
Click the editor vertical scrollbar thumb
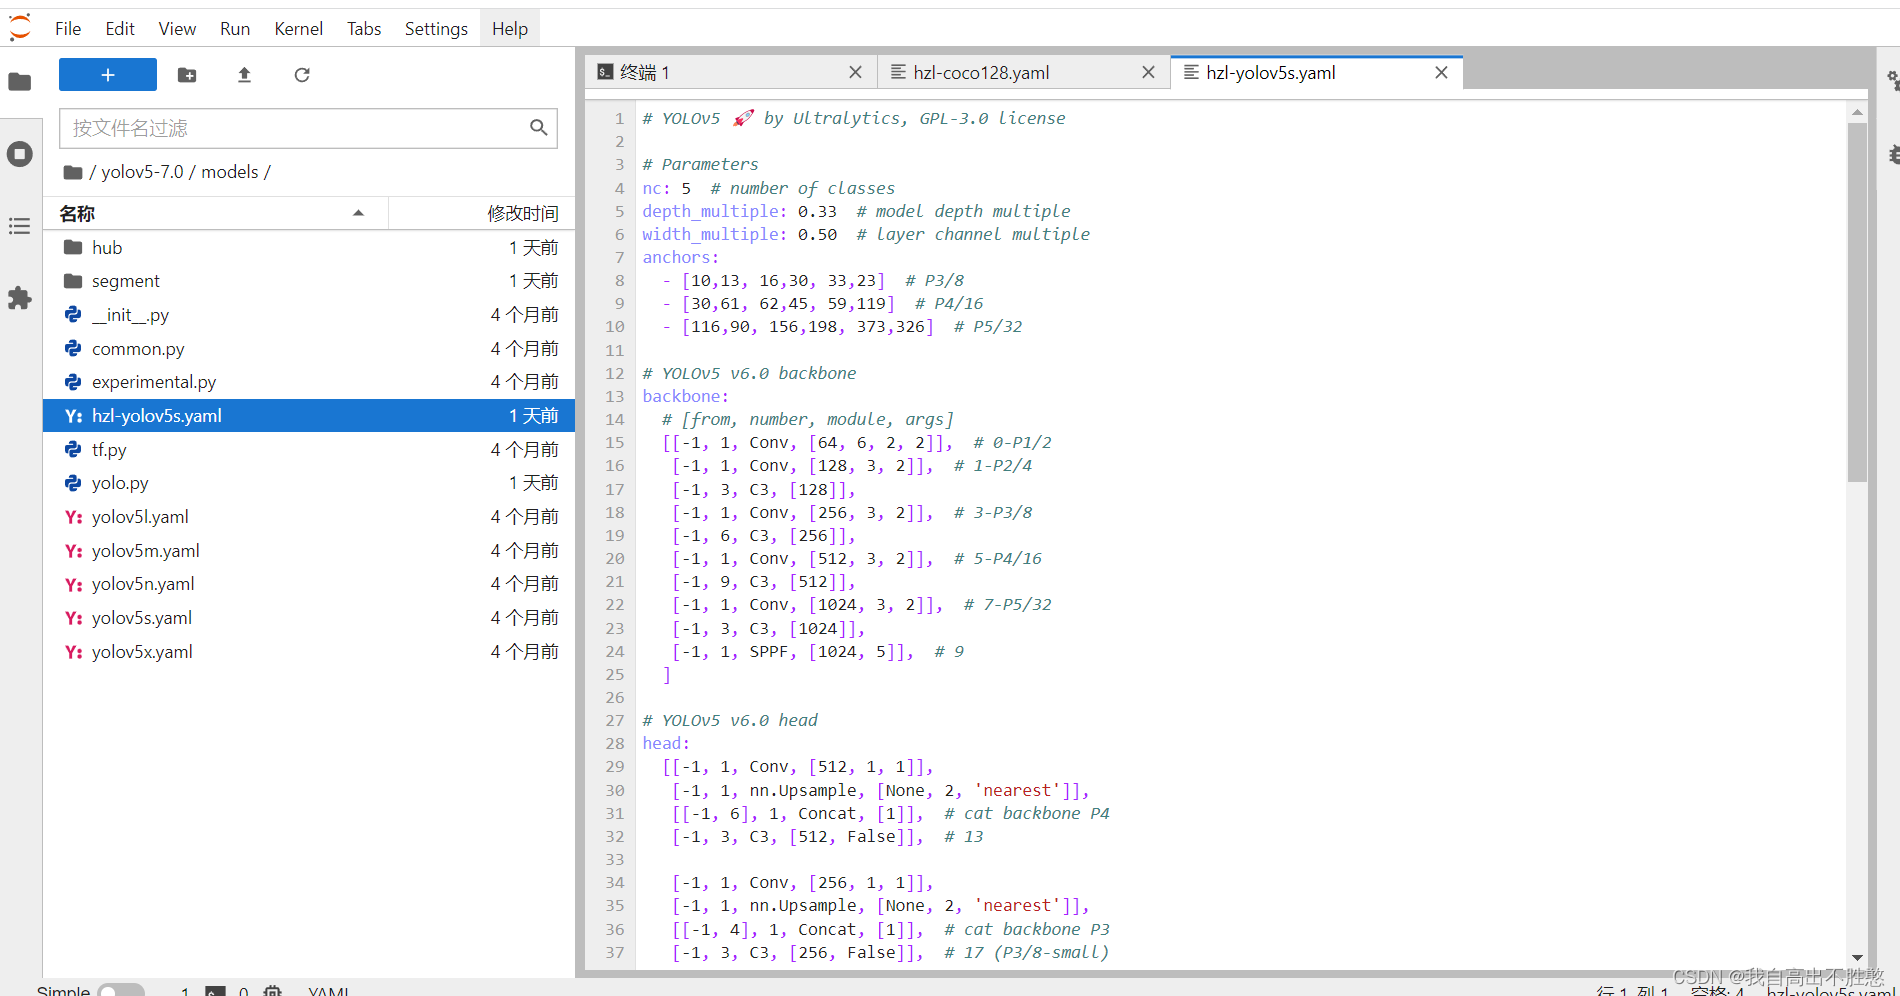pyautogui.click(x=1857, y=302)
